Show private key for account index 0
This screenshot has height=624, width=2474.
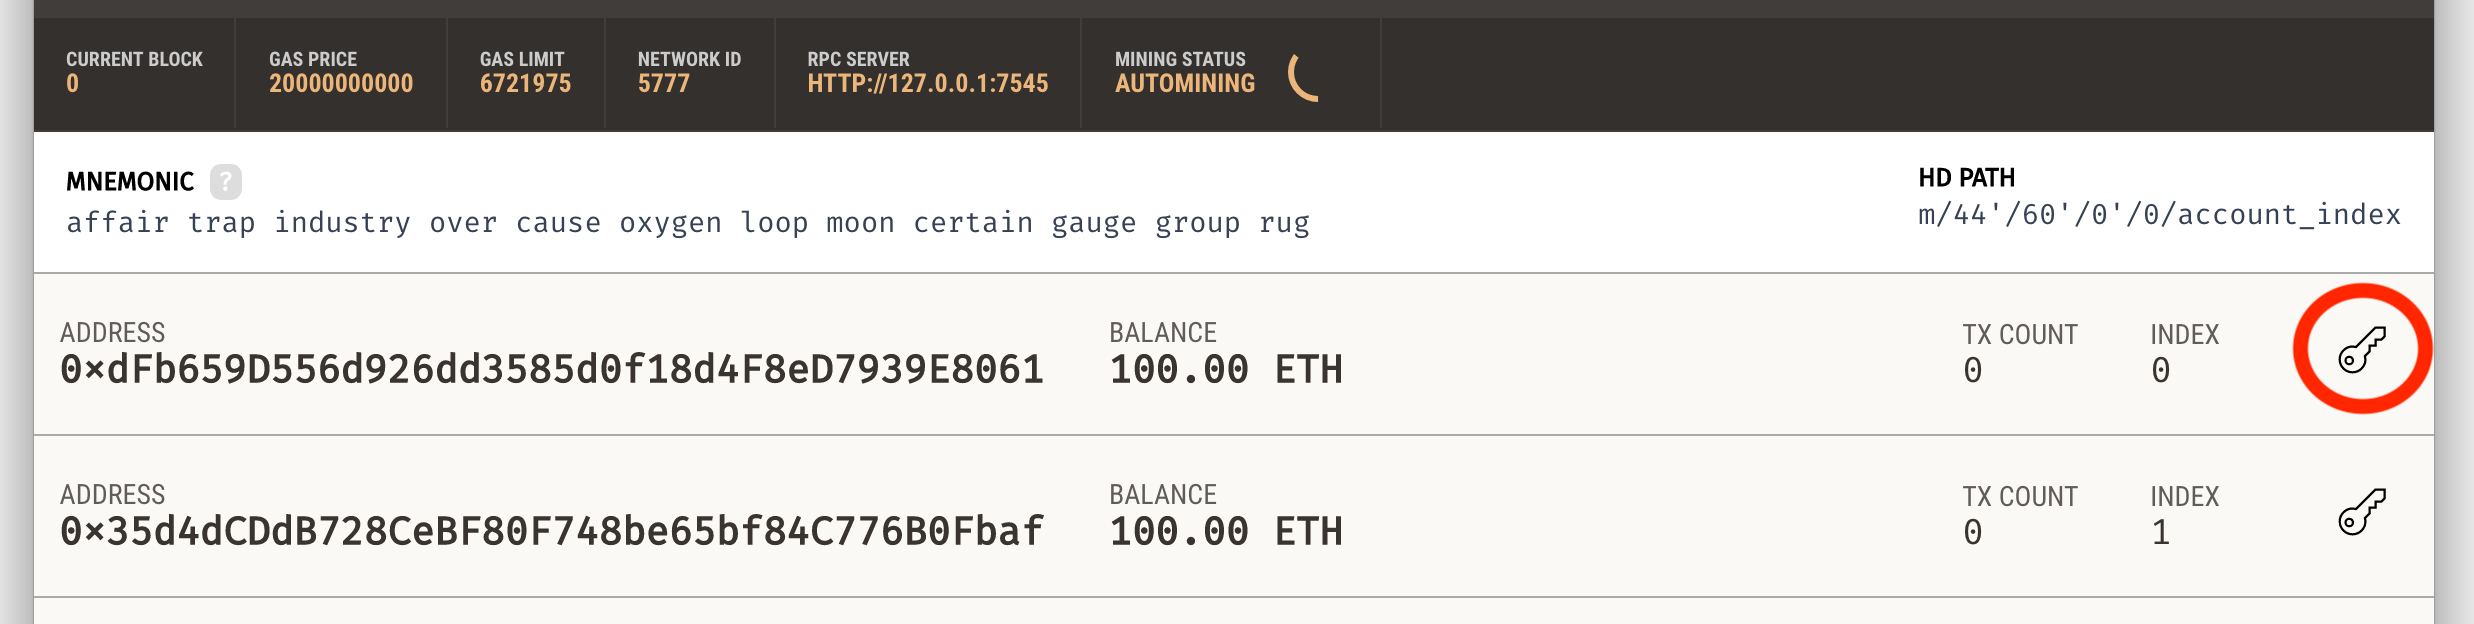[x=2362, y=350]
